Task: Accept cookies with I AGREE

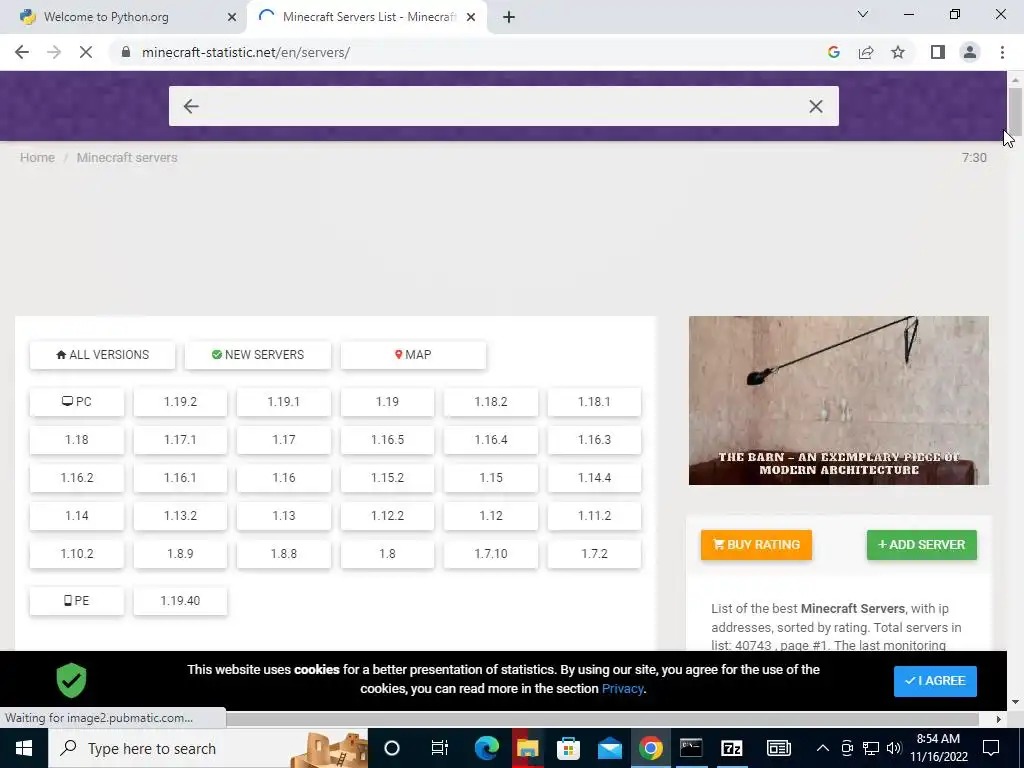Action: 935,680
